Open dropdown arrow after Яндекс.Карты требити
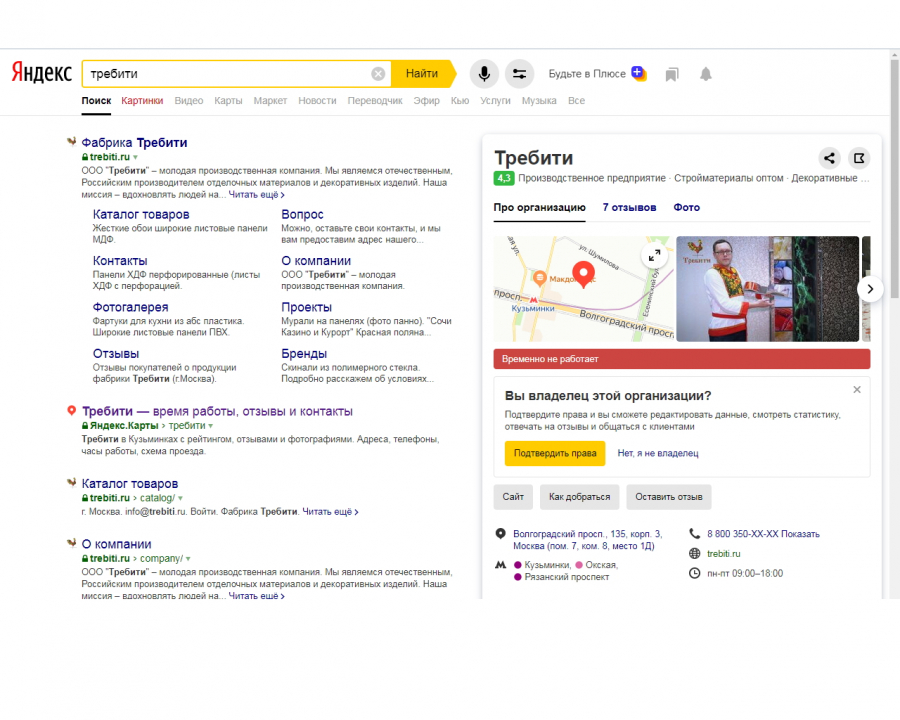The image size is (900, 720). point(211,426)
